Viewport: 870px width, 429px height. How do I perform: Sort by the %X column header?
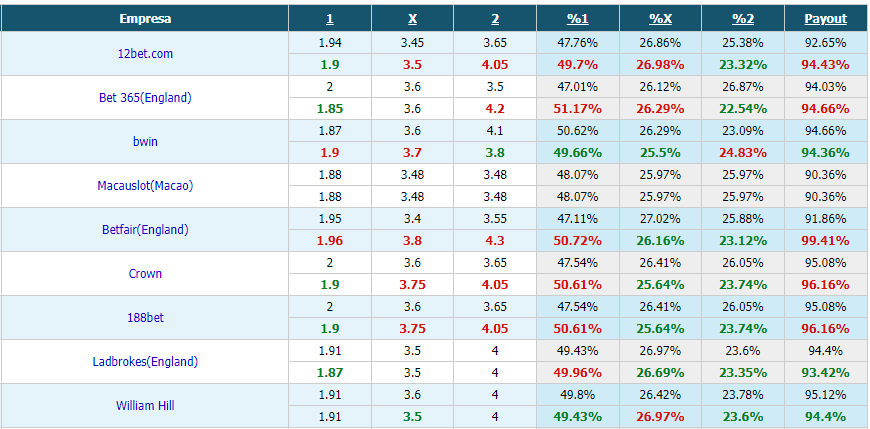tap(660, 19)
